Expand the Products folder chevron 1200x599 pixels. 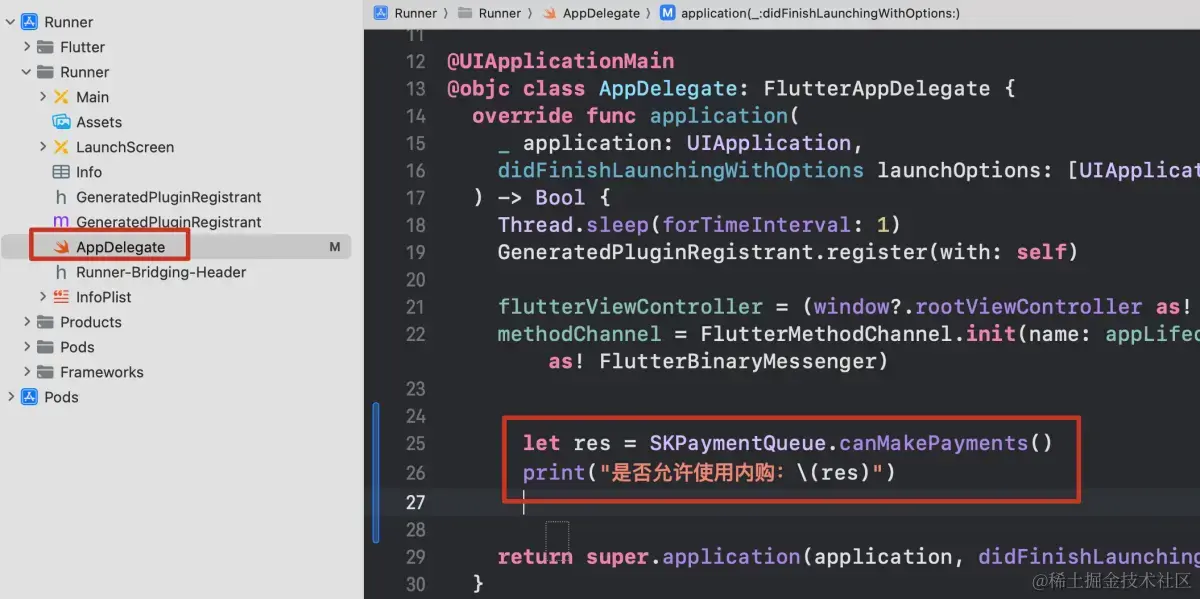(27, 322)
